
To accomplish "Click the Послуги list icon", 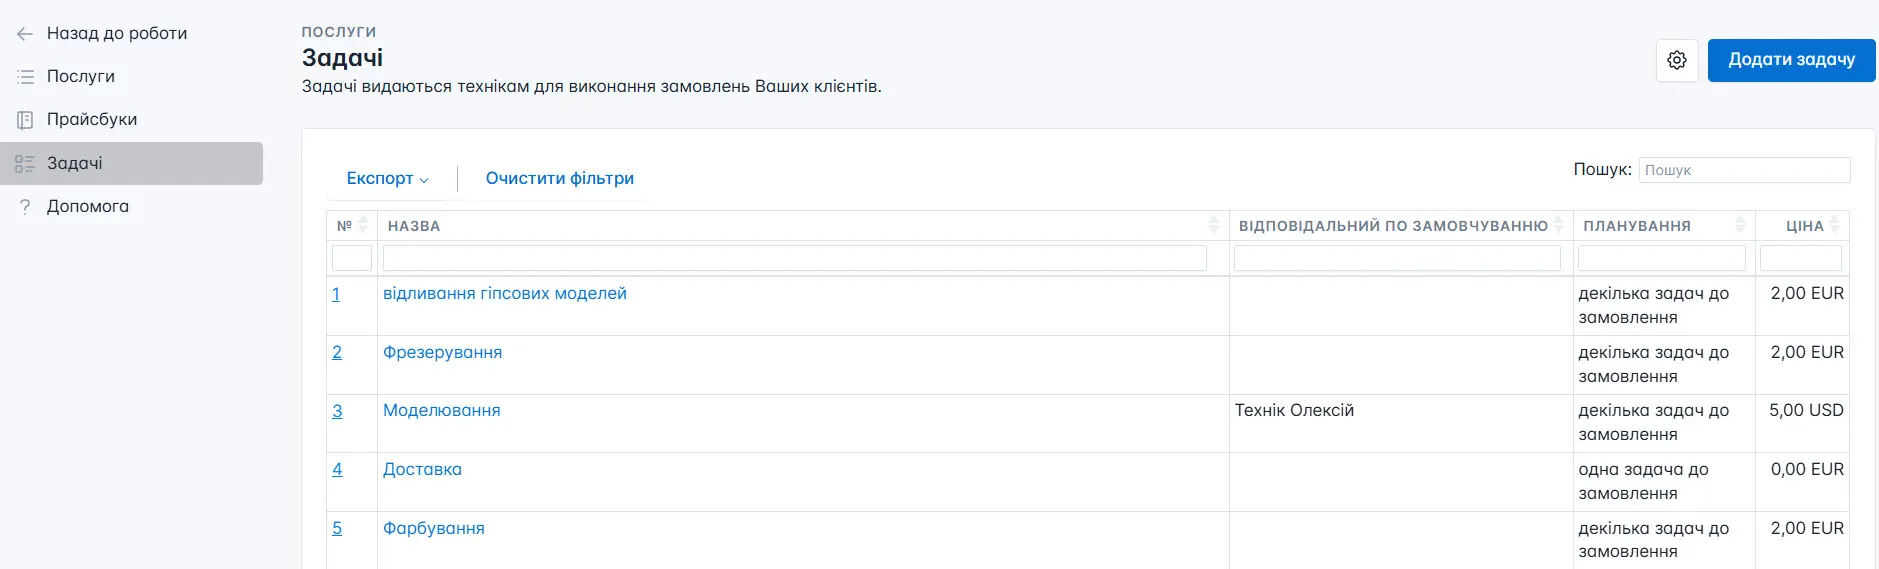I will tap(25, 77).
